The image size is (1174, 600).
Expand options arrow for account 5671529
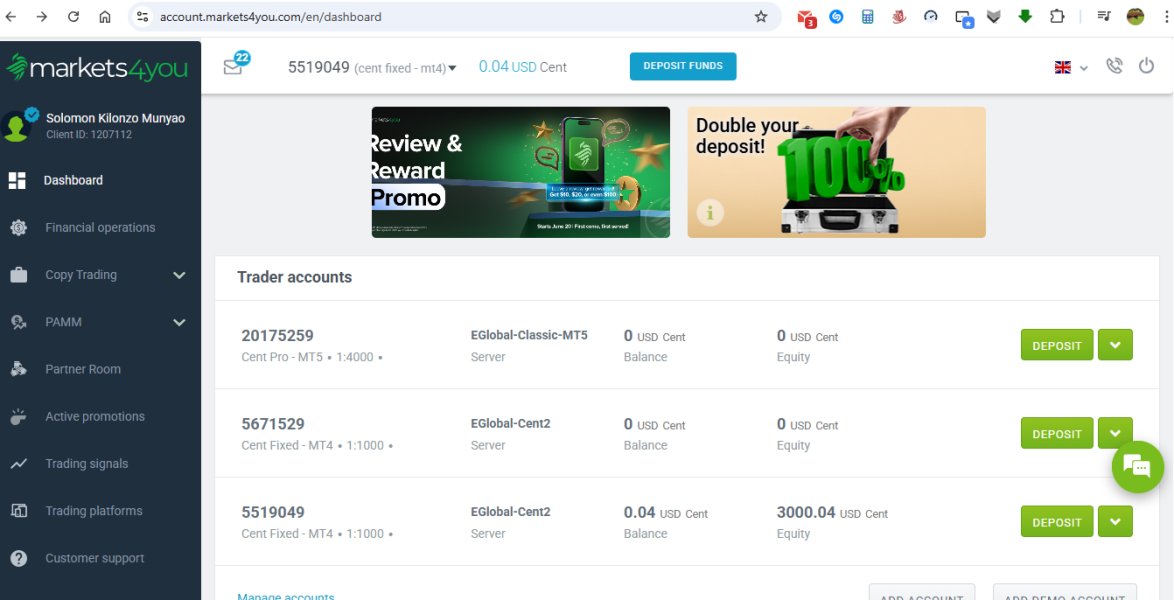(1115, 433)
